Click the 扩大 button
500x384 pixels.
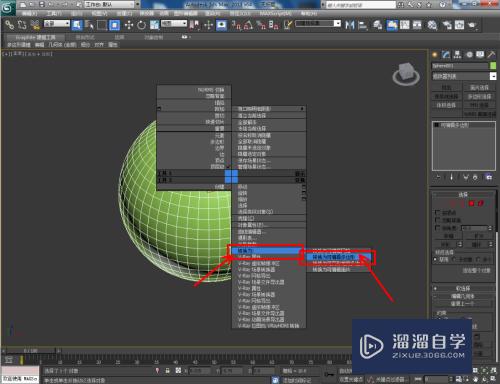[479, 236]
